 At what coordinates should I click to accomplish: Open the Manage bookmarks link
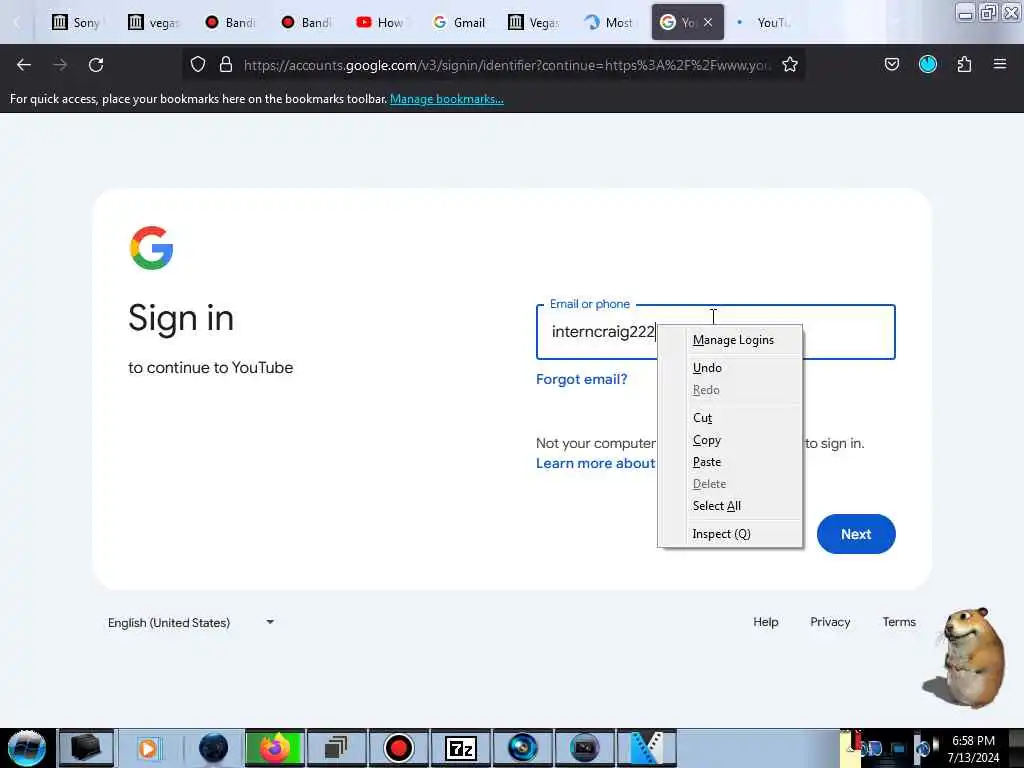[447, 99]
